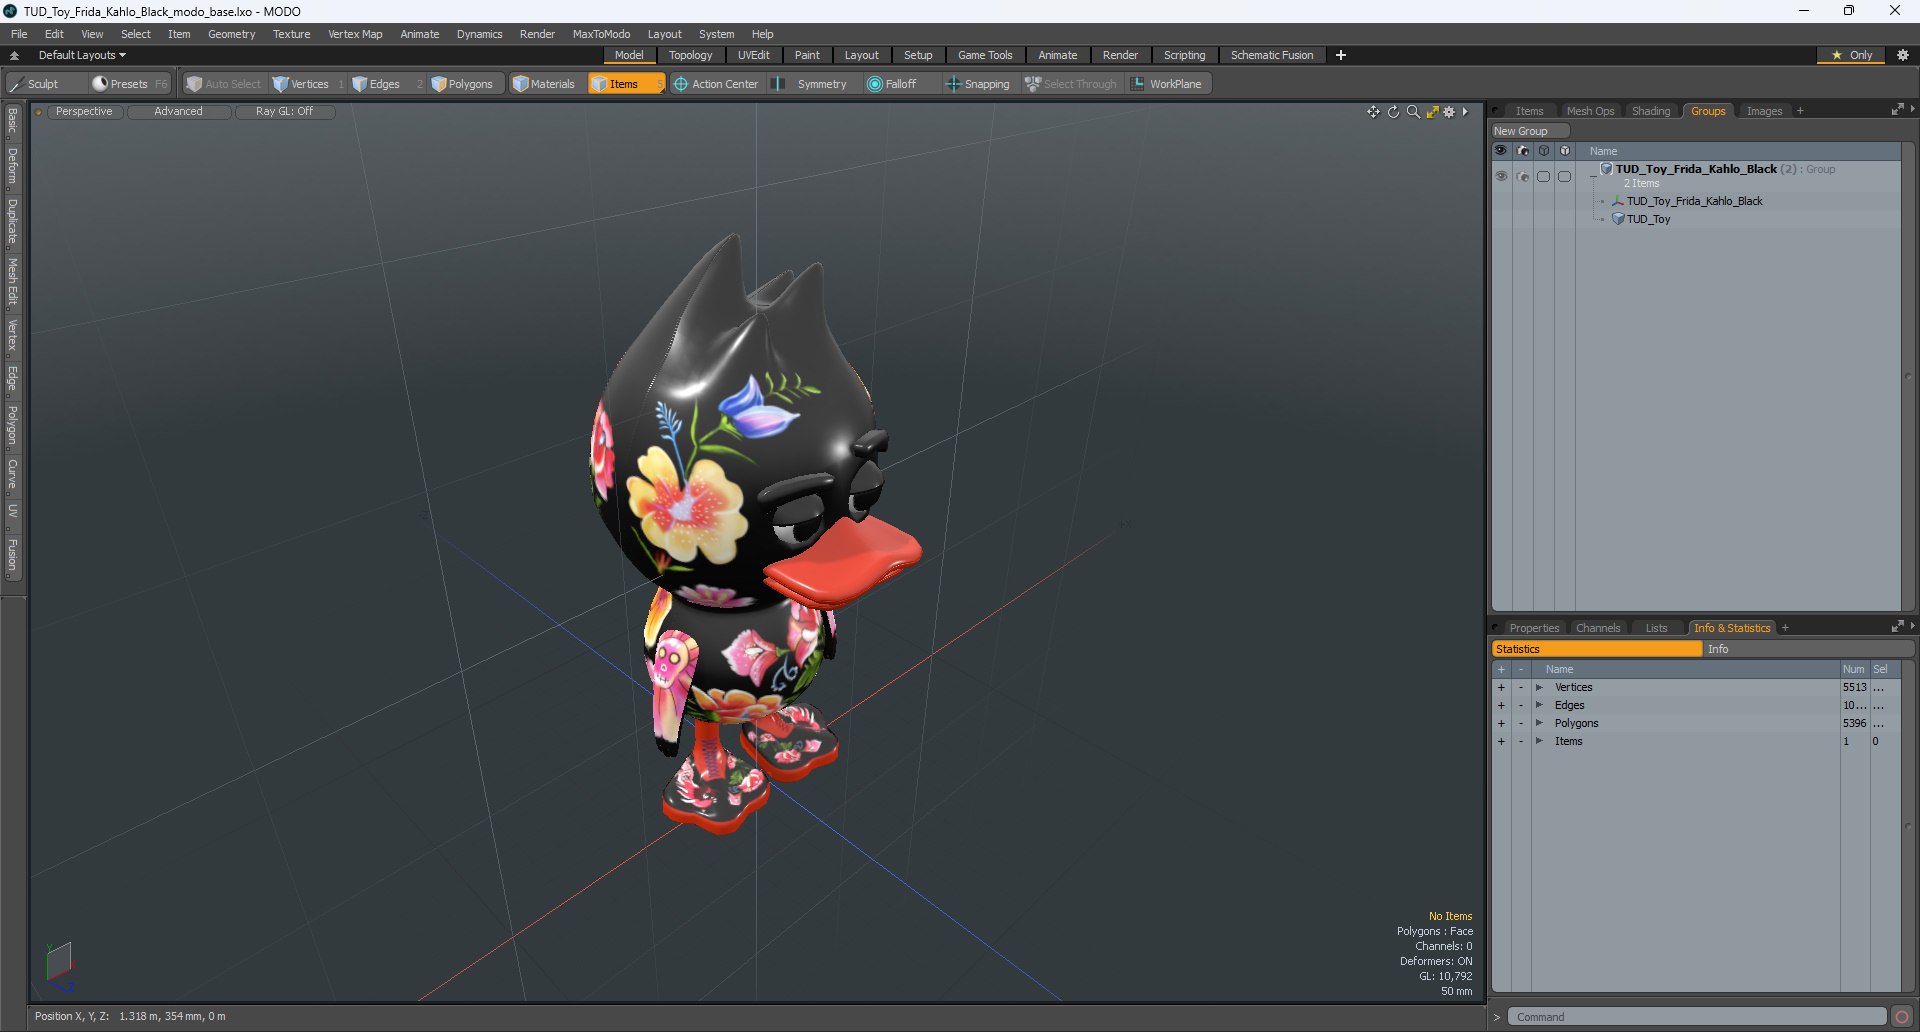The width and height of the screenshot is (1920, 1032).
Task: Add a new tab beside Images
Action: (x=1800, y=111)
